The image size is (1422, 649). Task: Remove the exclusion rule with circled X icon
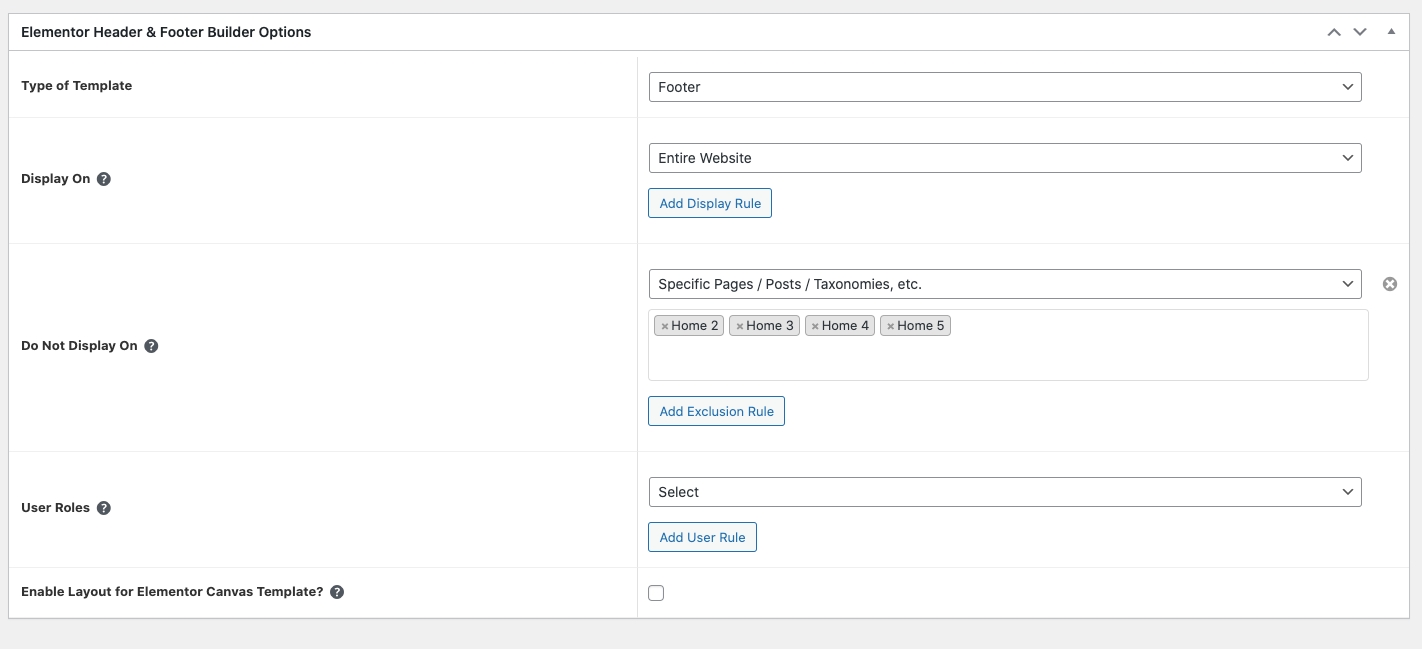pyautogui.click(x=1389, y=284)
